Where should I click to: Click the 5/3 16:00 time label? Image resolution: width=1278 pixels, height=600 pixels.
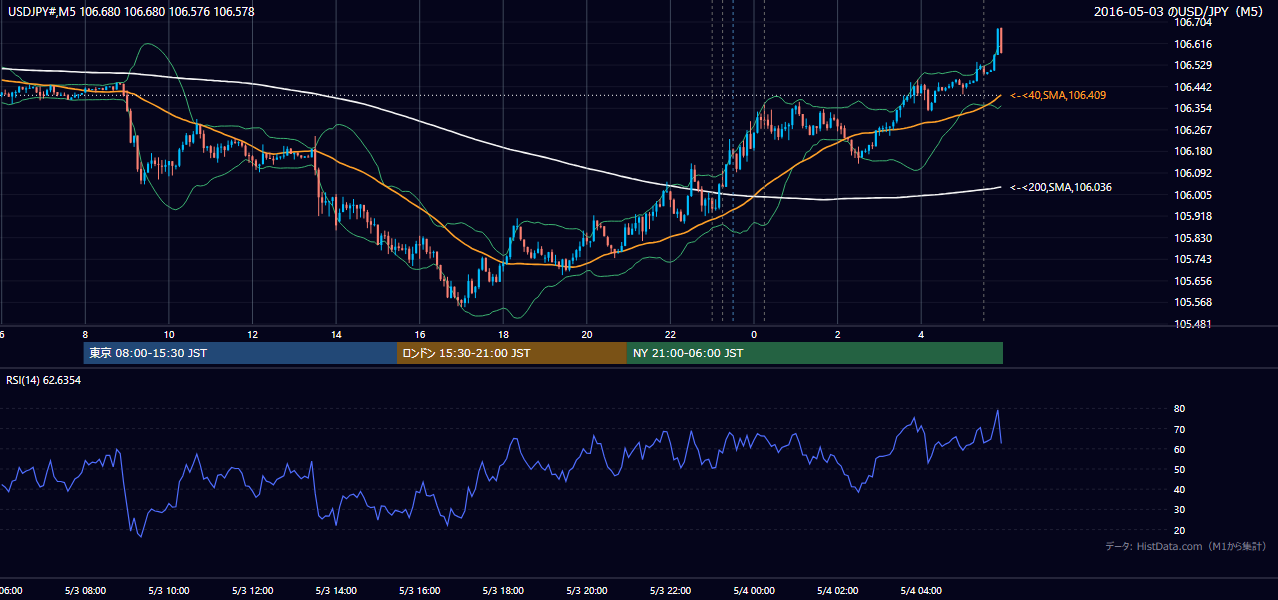tap(420, 590)
